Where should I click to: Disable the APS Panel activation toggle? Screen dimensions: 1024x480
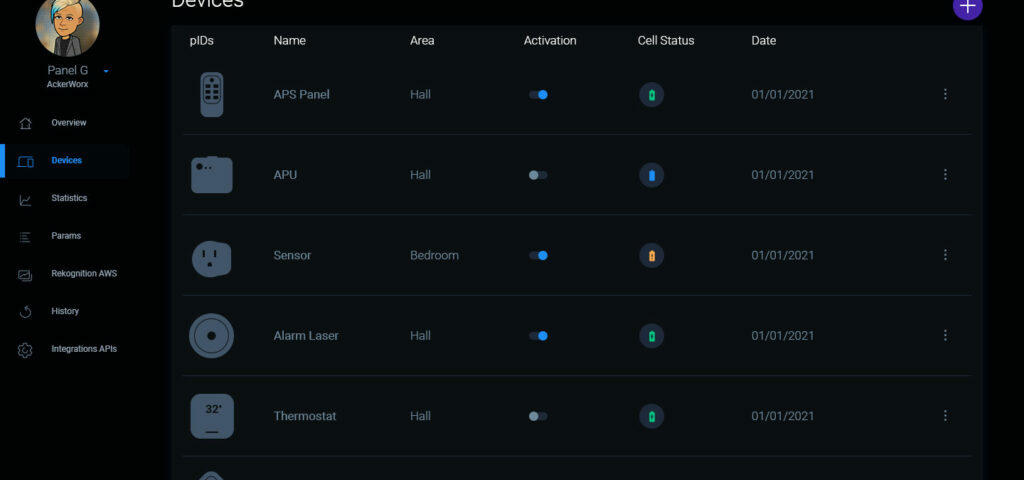click(538, 95)
